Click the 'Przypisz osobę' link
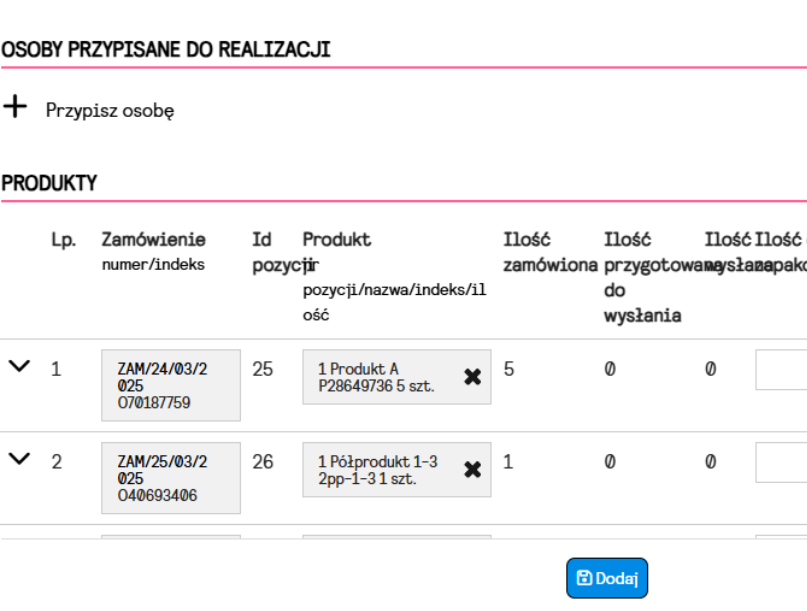The height and width of the screenshot is (611, 807). pyautogui.click(x=110, y=110)
